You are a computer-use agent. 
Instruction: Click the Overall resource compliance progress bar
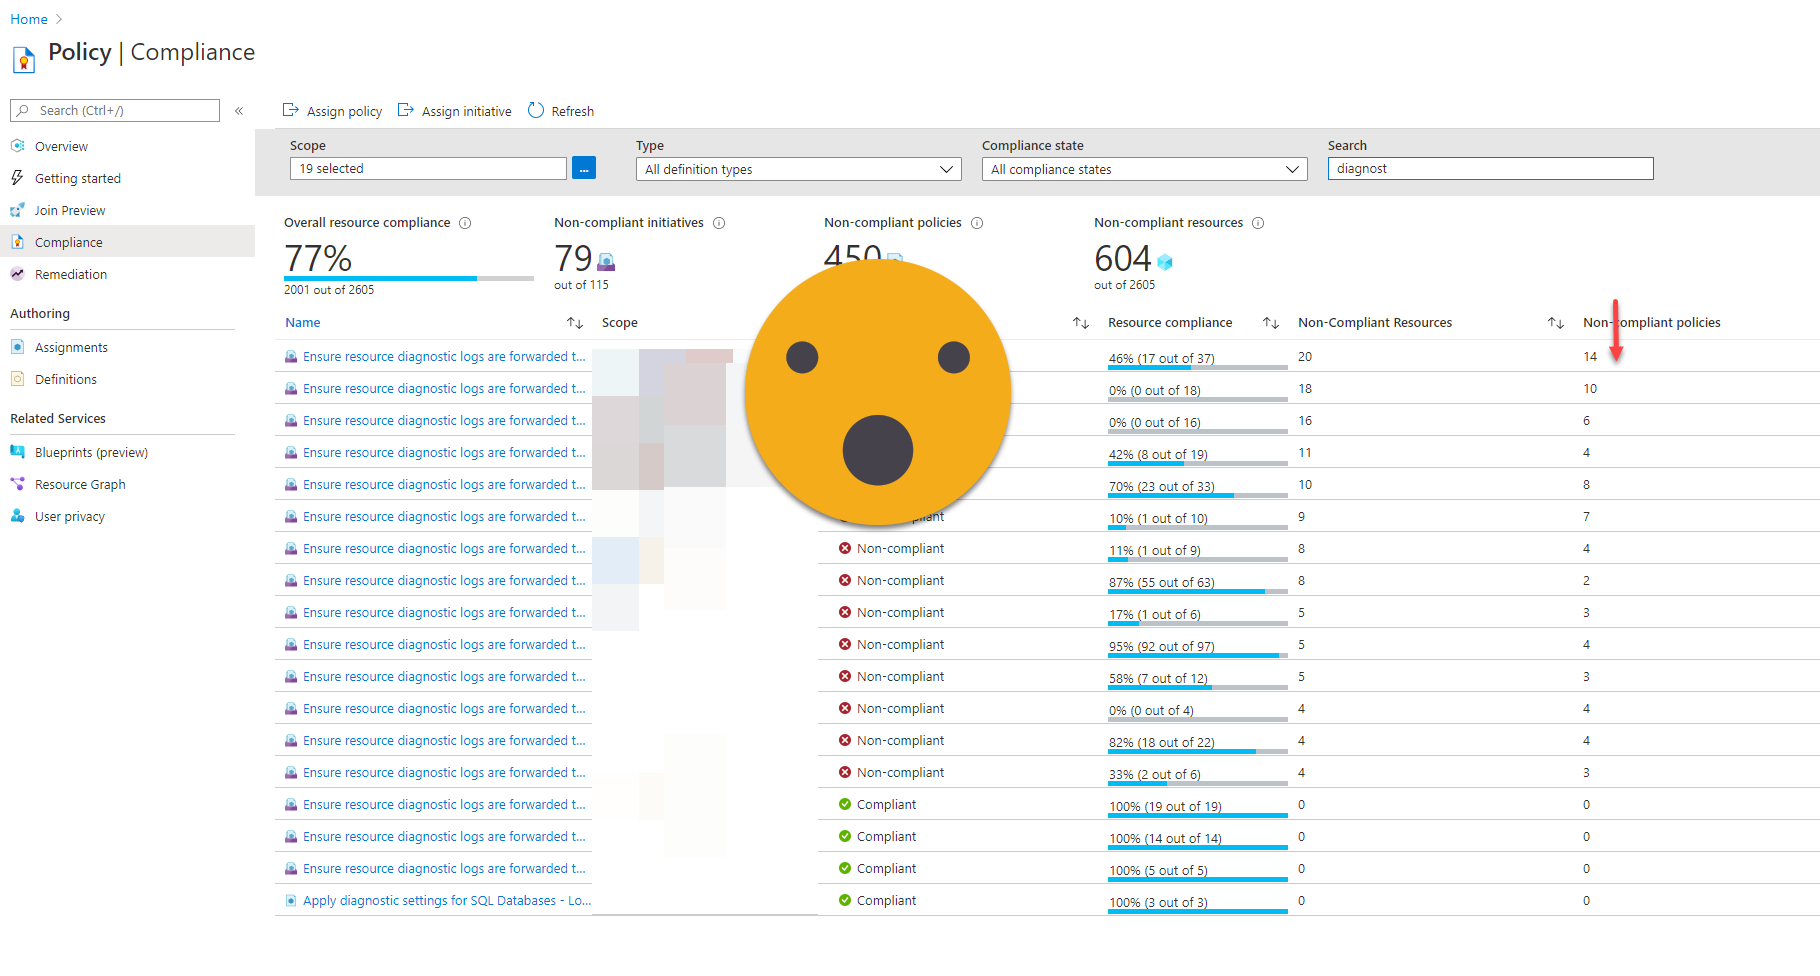(x=408, y=276)
